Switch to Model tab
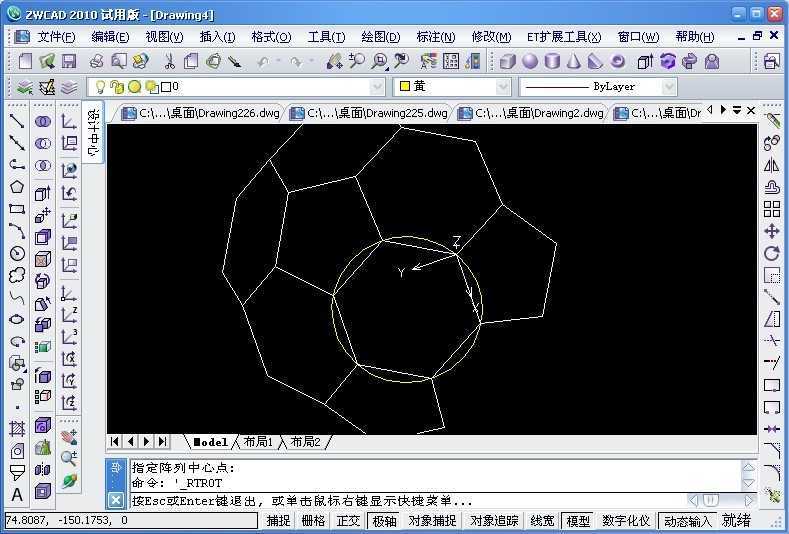The height and width of the screenshot is (534, 789). 210,442
